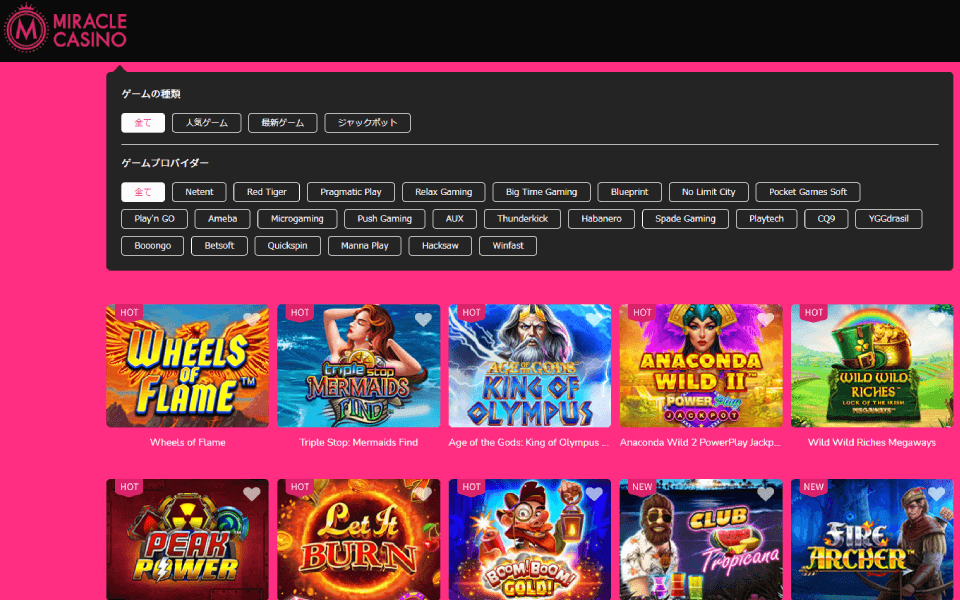Favorite Triple Stop: Mermaids Find heart icon
Image resolution: width=960 pixels, height=600 pixels.
(423, 319)
